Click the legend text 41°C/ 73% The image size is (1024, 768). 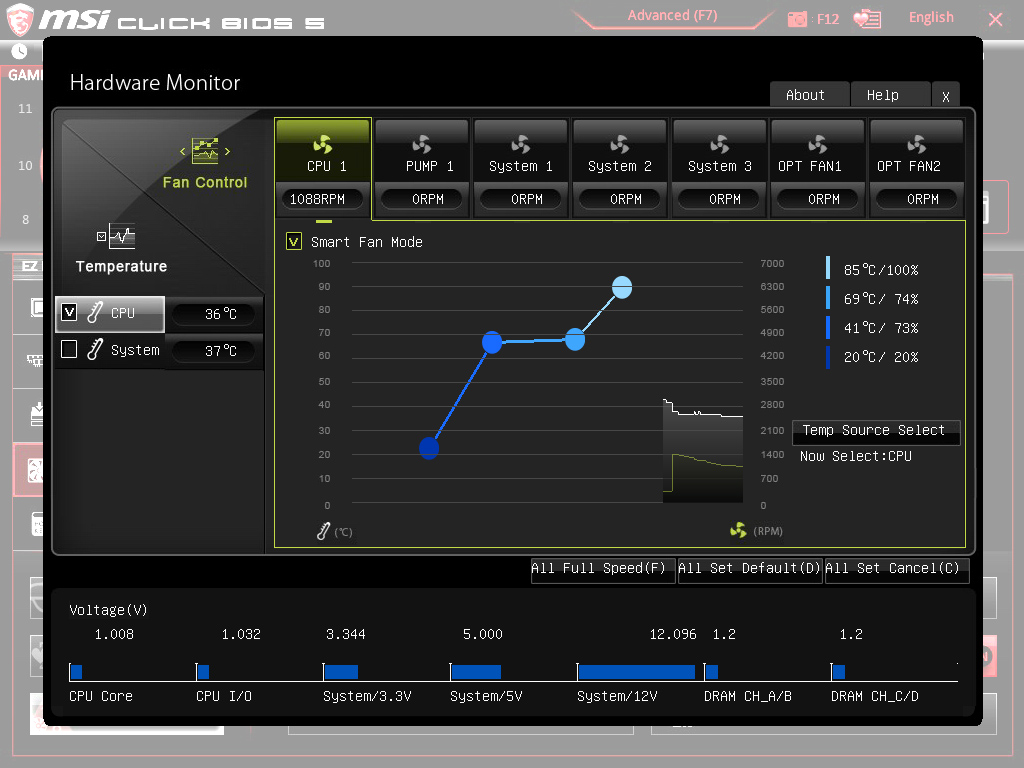880,328
